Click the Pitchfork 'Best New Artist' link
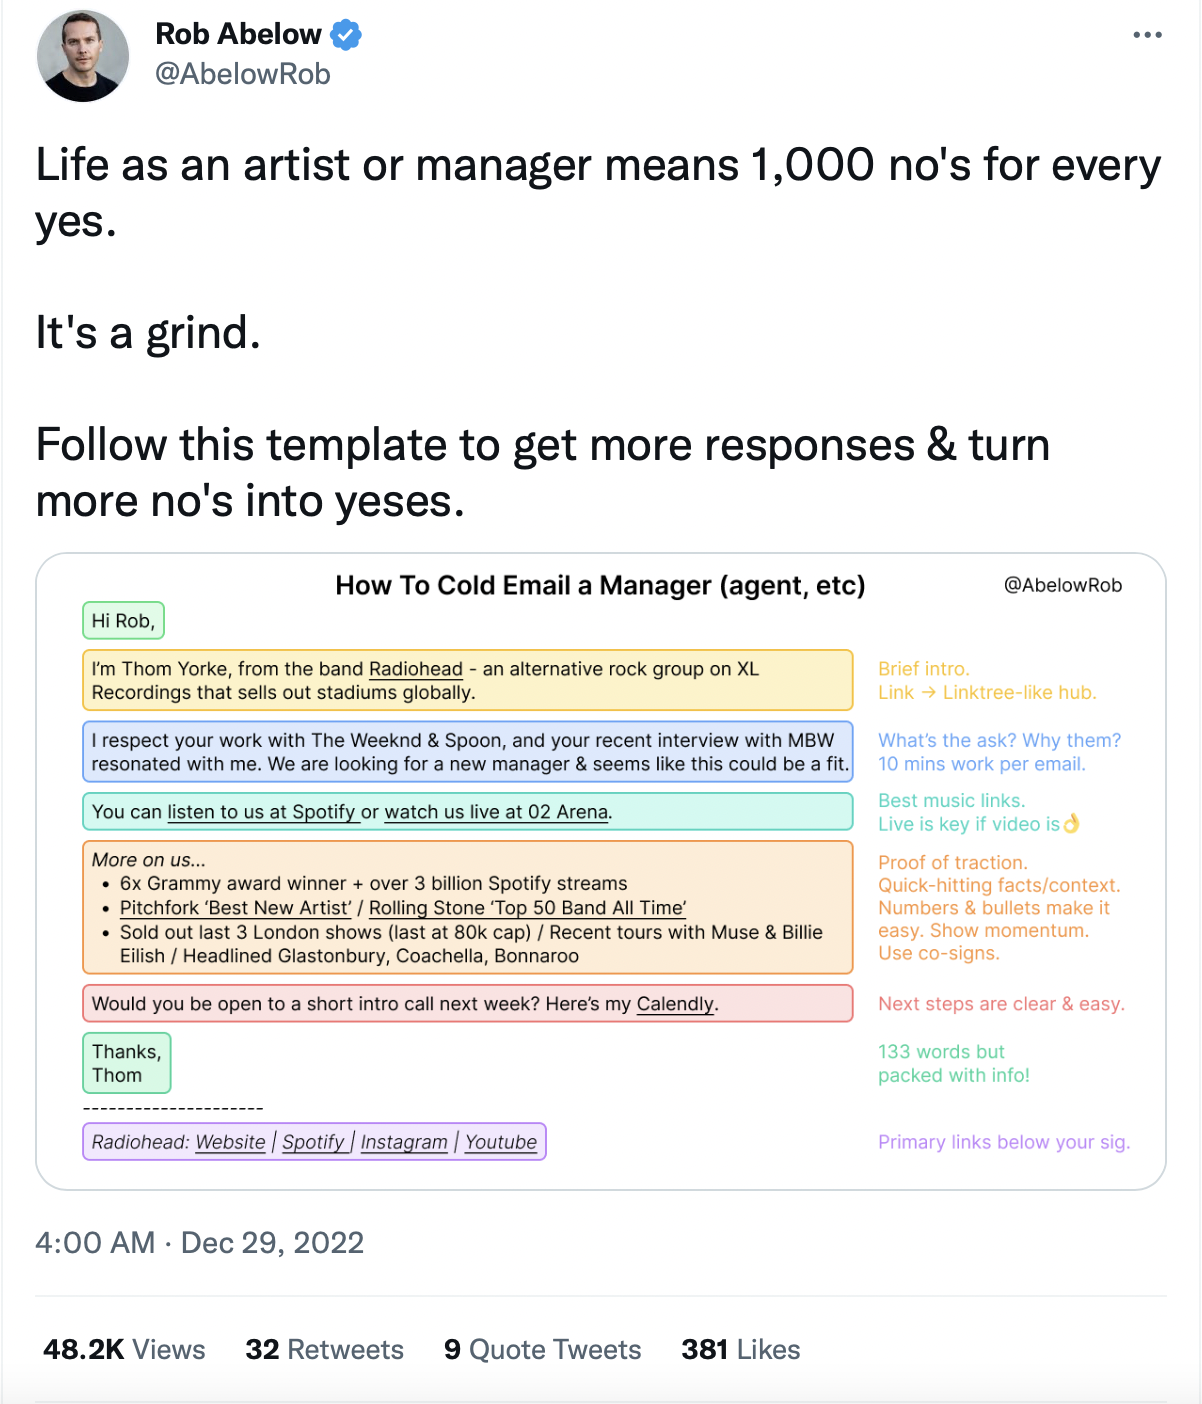Screen dimensions: 1202x1404 (x=236, y=908)
